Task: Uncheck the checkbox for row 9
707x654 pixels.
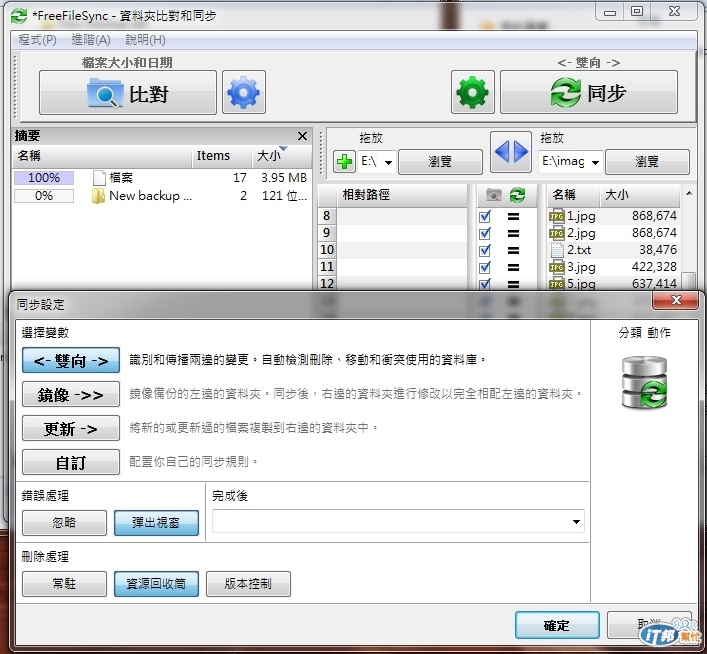Action: coord(485,234)
